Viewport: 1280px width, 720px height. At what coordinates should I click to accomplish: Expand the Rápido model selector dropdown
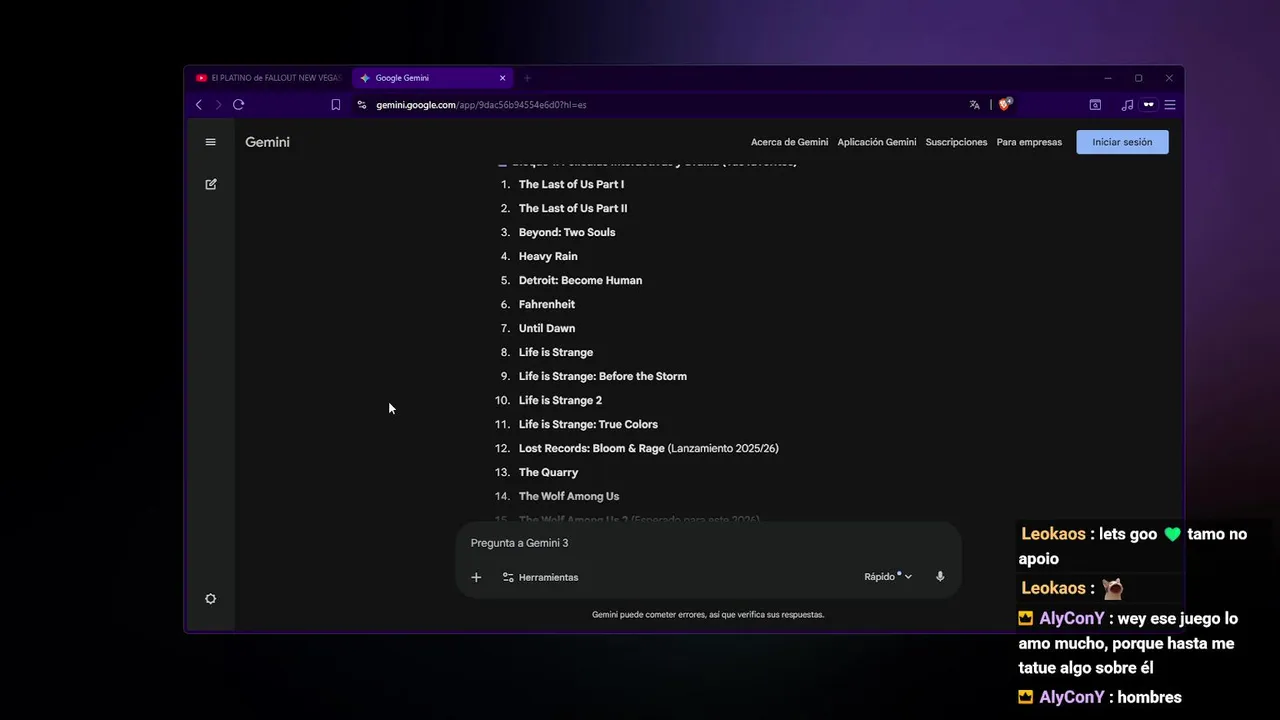[x=888, y=577]
